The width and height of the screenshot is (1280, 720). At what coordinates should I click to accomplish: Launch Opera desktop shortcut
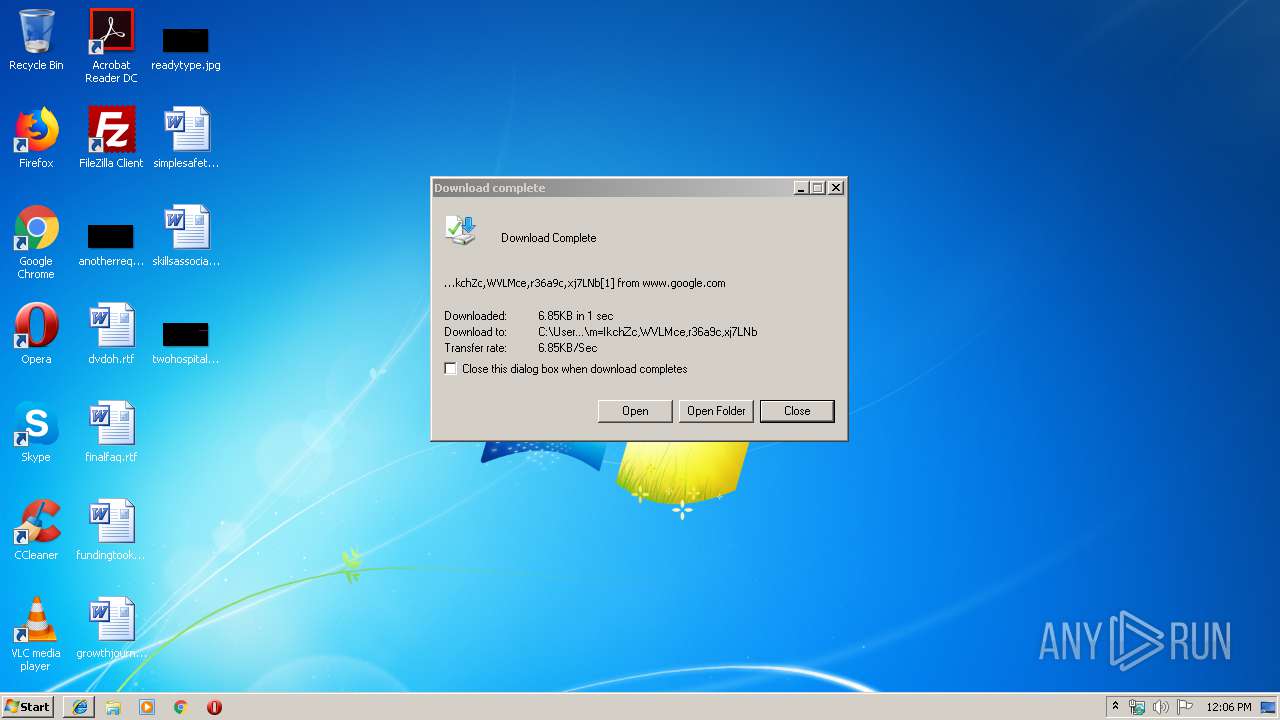pos(36,334)
